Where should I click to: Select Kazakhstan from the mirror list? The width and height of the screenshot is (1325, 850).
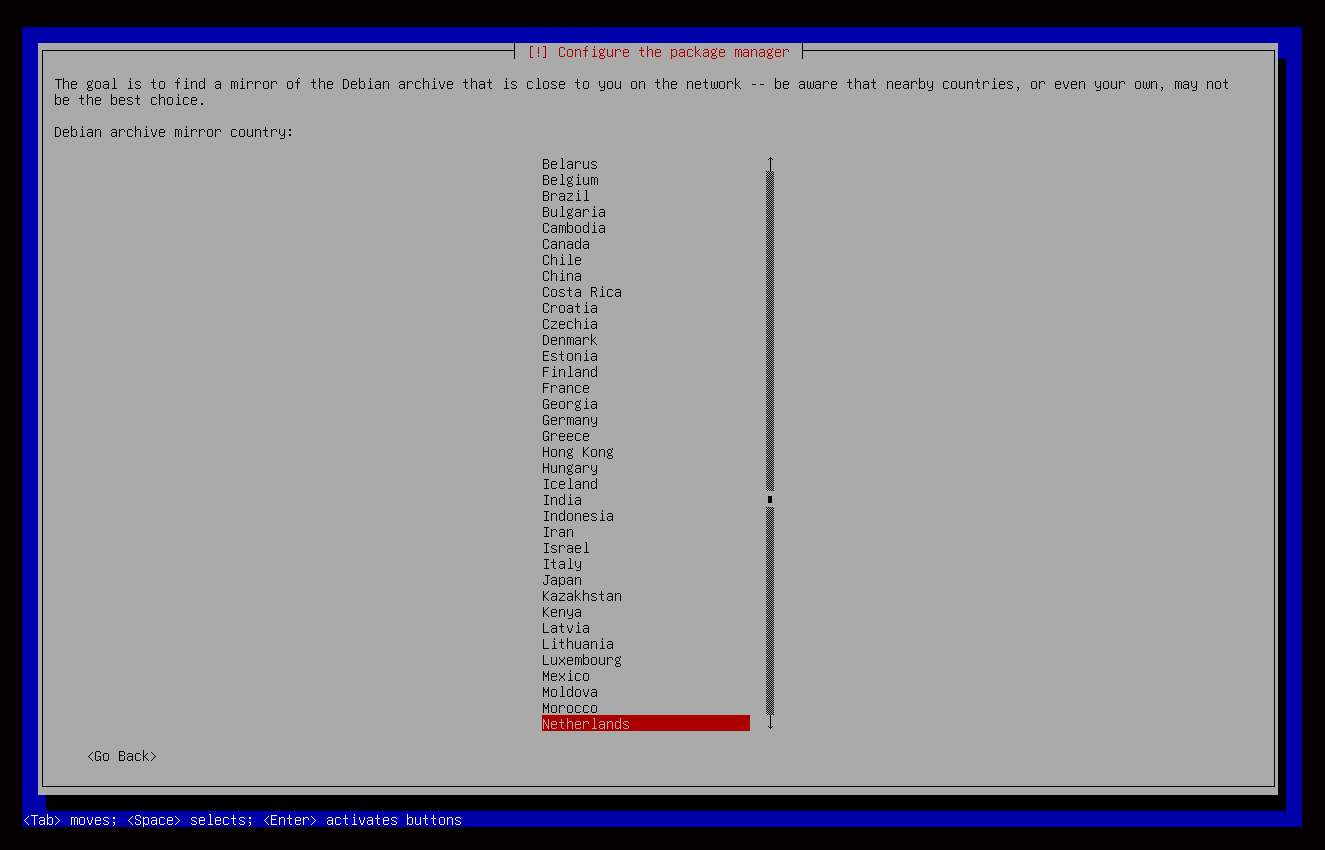[x=582, y=596]
